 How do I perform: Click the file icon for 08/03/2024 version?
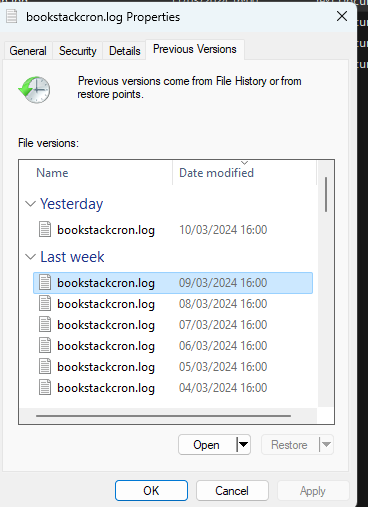(x=45, y=303)
